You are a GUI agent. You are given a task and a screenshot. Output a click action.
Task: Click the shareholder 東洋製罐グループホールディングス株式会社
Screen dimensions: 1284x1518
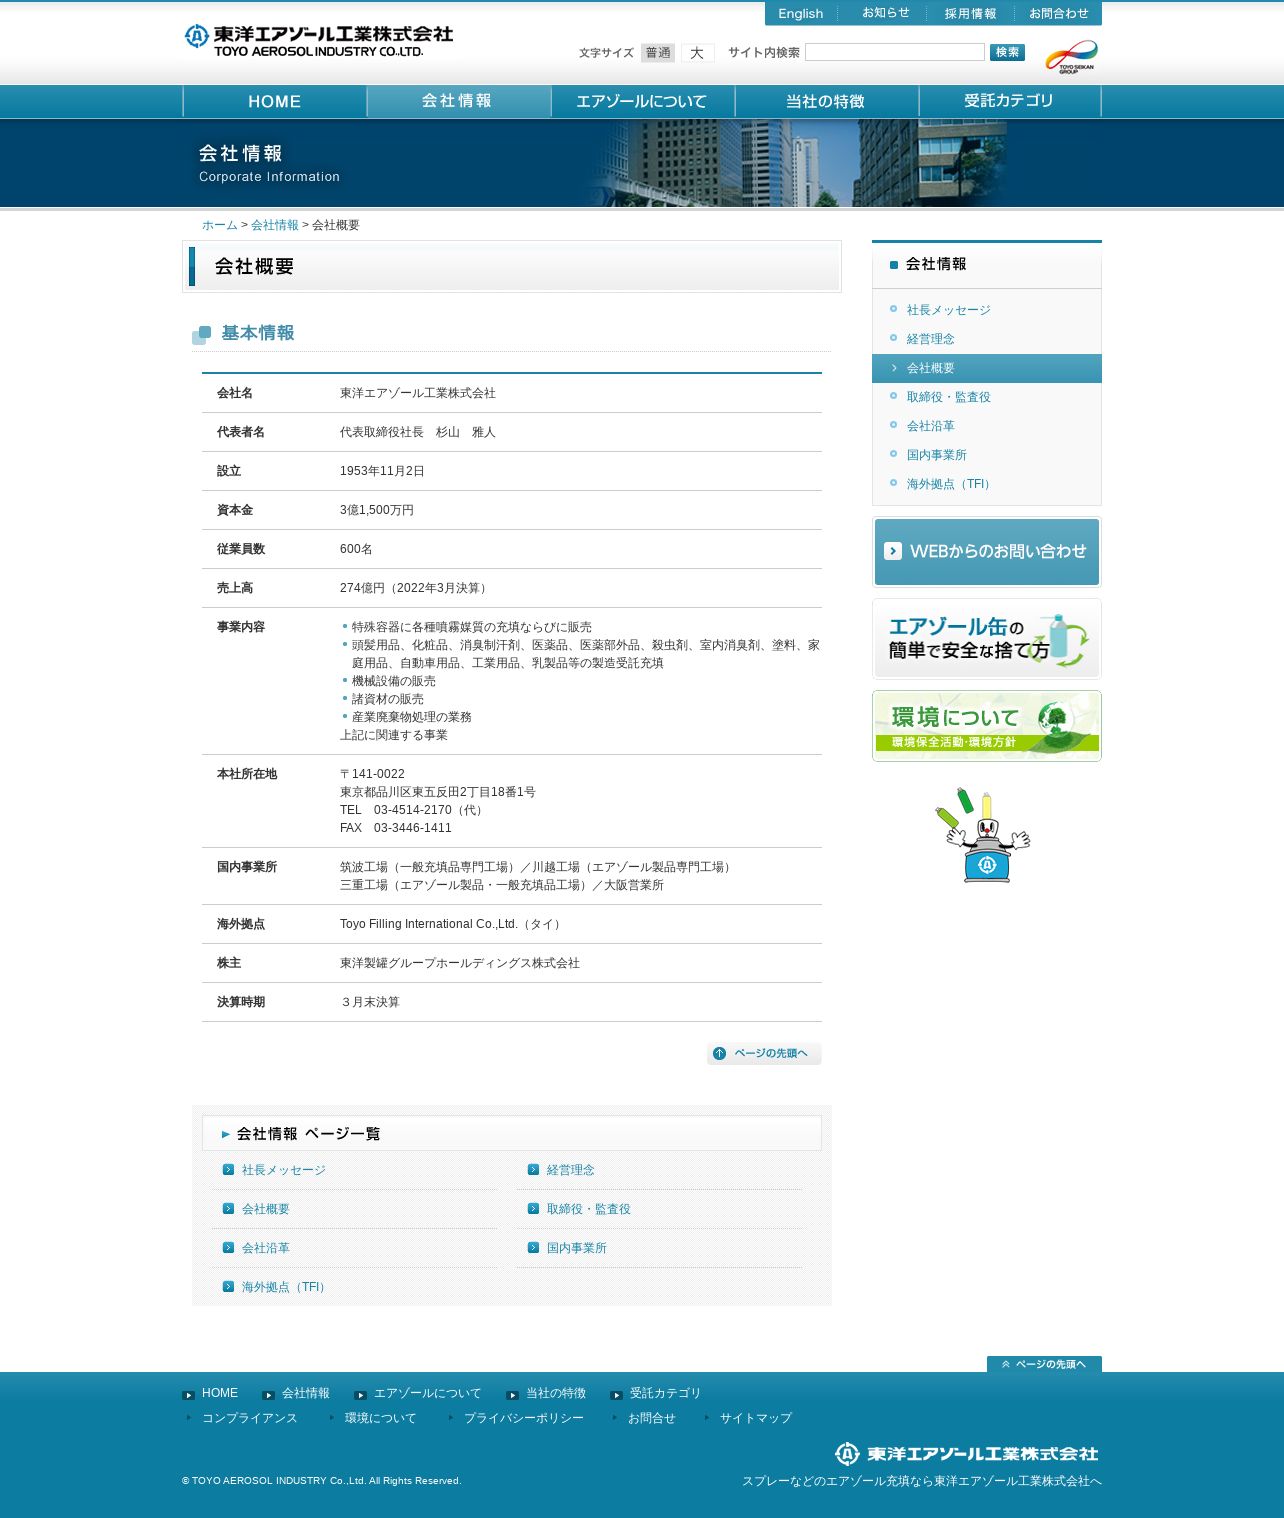(460, 963)
